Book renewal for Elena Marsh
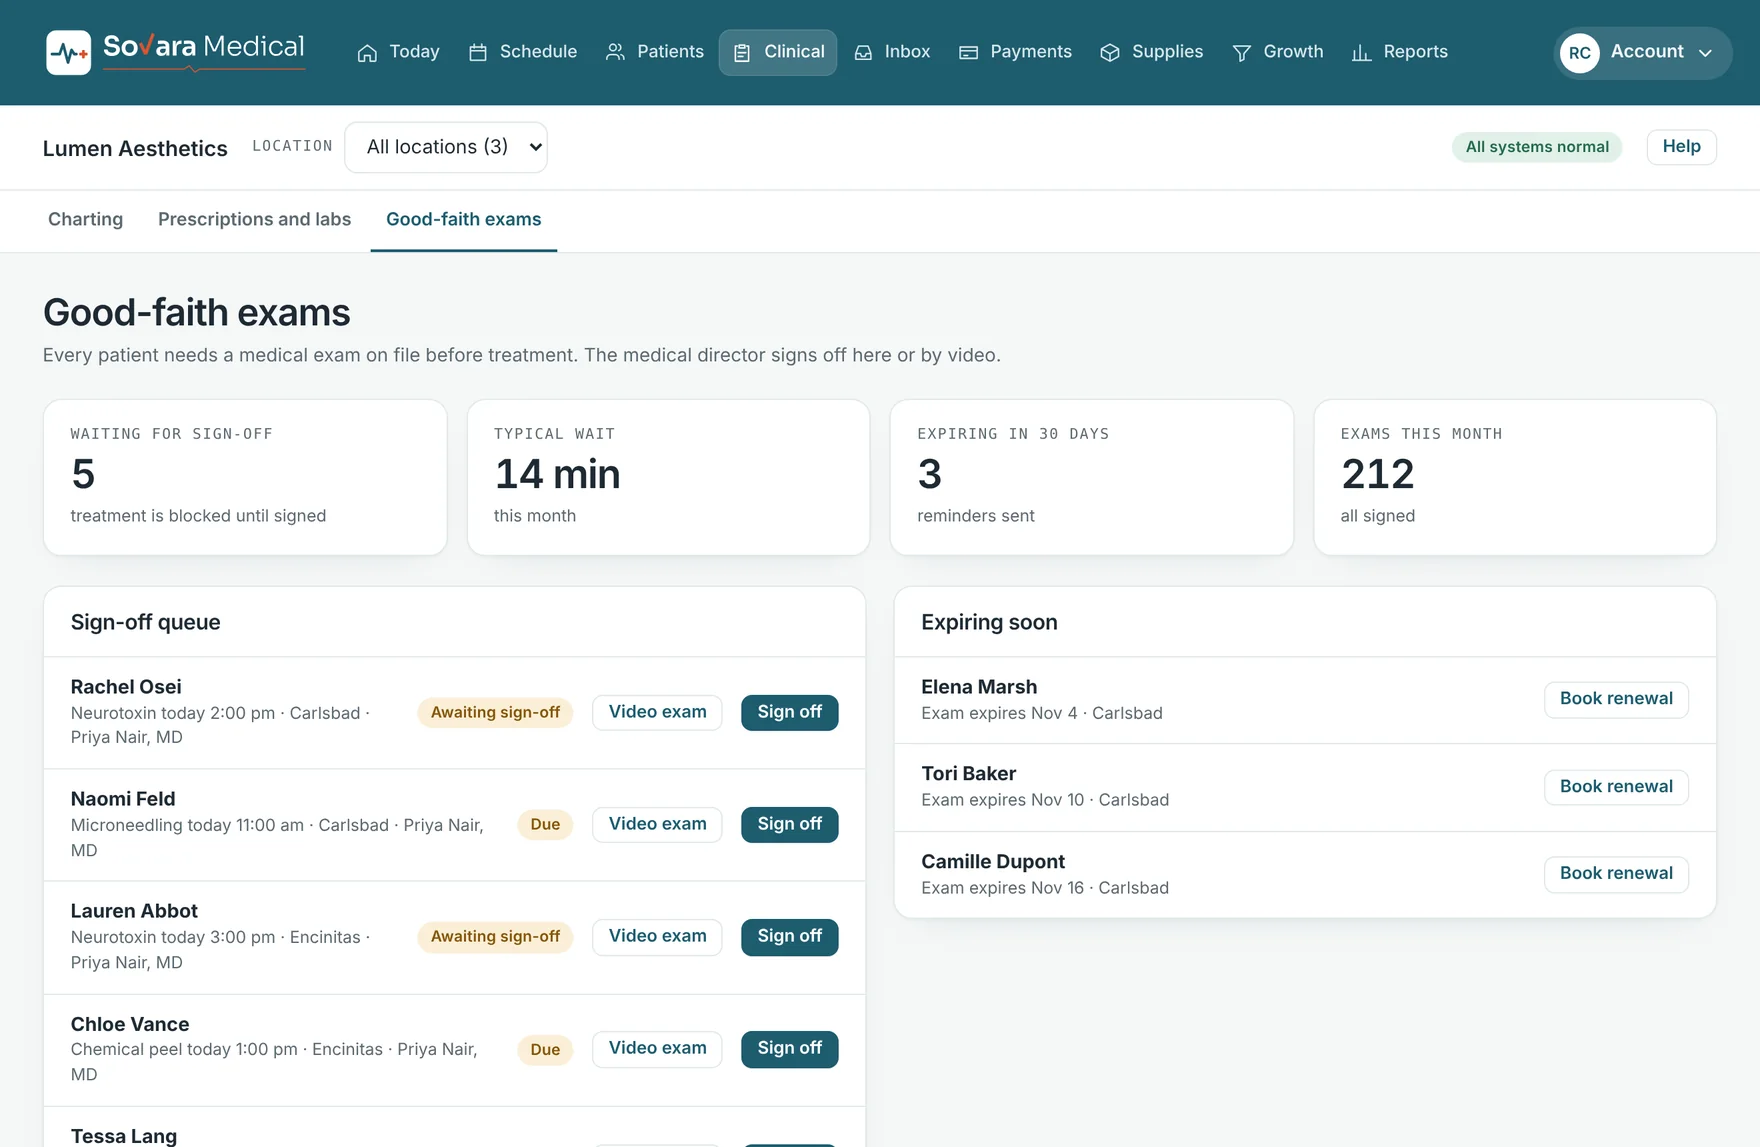Screen dimensions: 1760x1147 (1616, 700)
